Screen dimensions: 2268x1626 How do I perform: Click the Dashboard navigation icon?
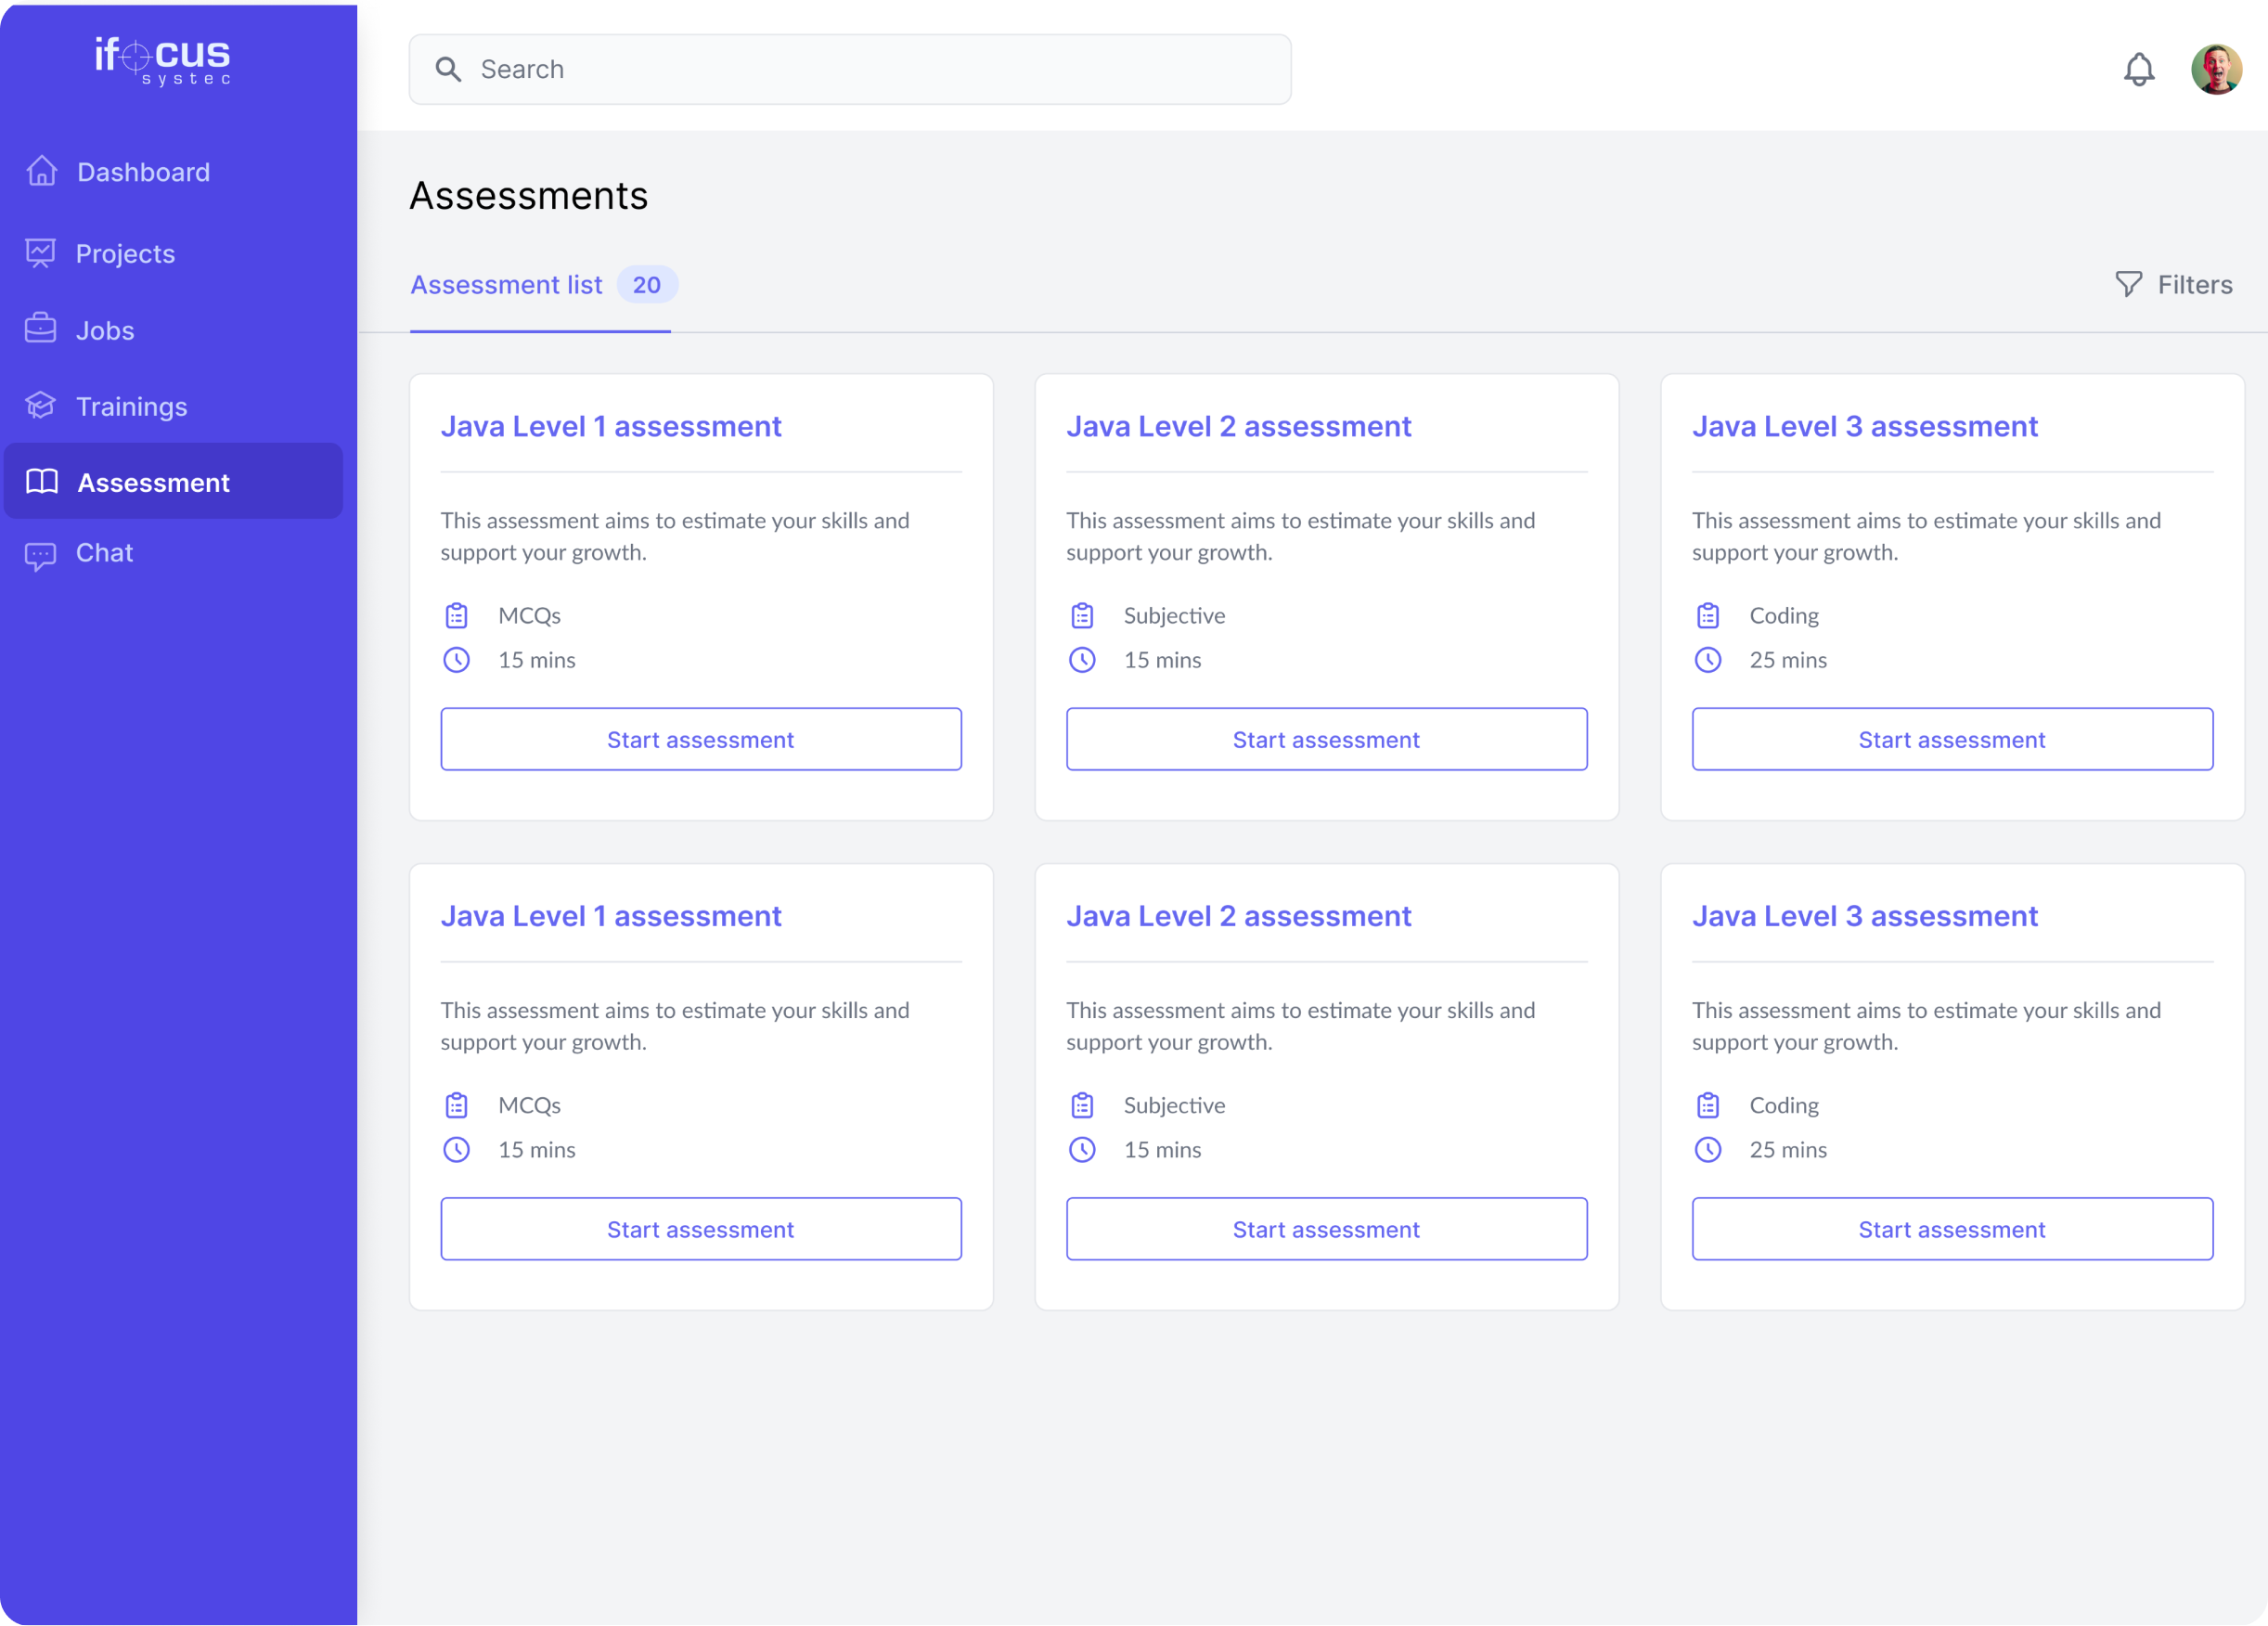pyautogui.click(x=43, y=171)
